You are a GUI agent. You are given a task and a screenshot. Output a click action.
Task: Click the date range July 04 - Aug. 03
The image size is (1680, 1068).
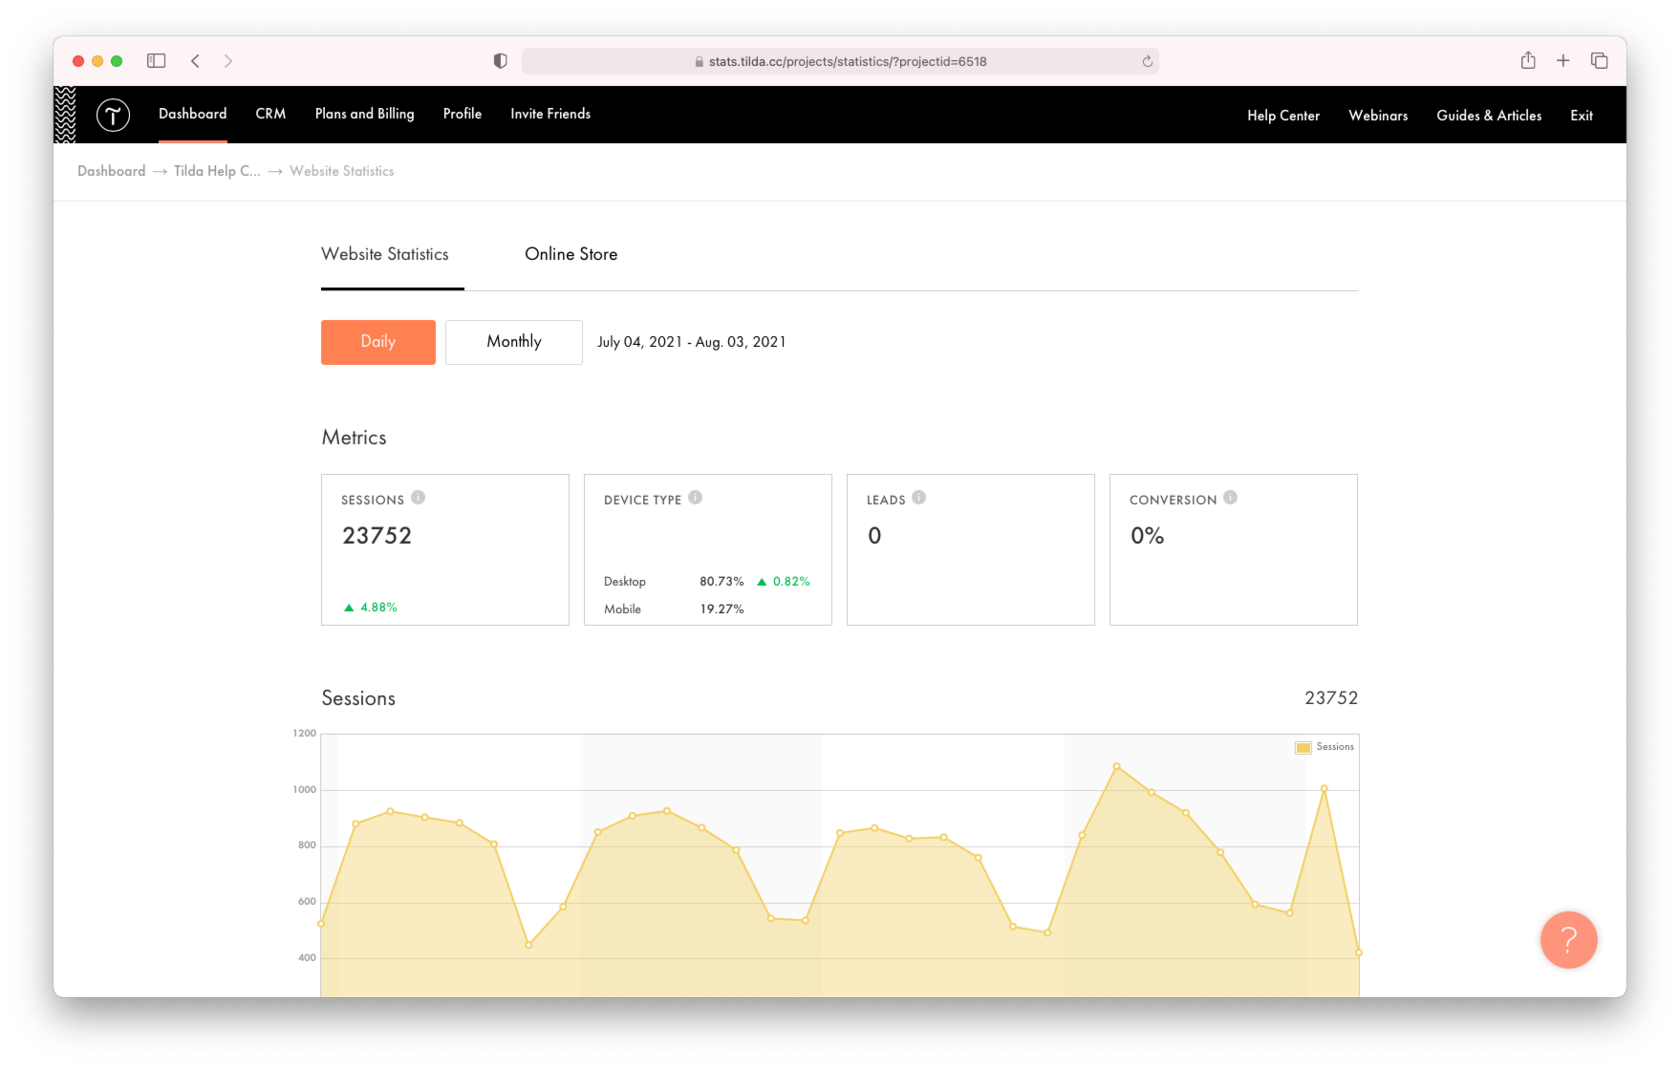tap(692, 342)
